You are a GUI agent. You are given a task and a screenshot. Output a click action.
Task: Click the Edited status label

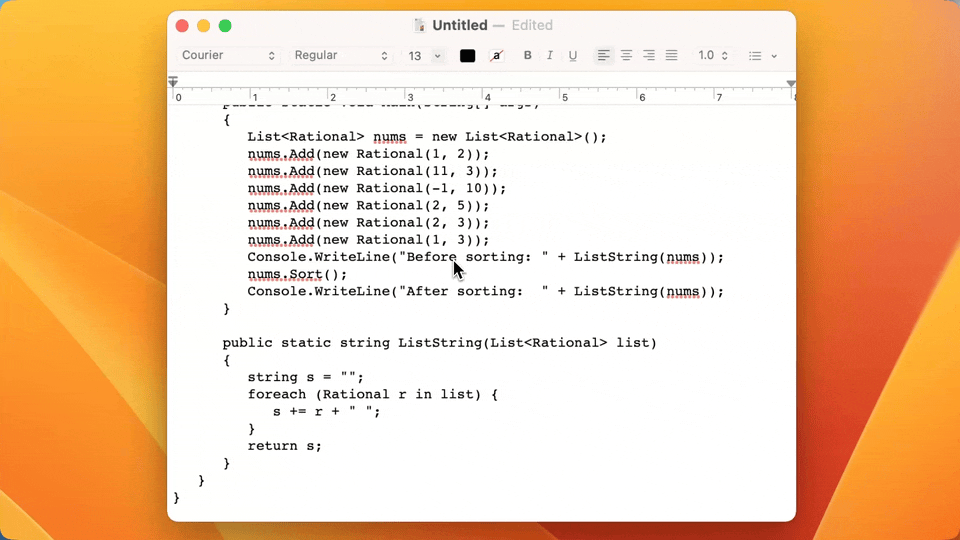point(532,25)
